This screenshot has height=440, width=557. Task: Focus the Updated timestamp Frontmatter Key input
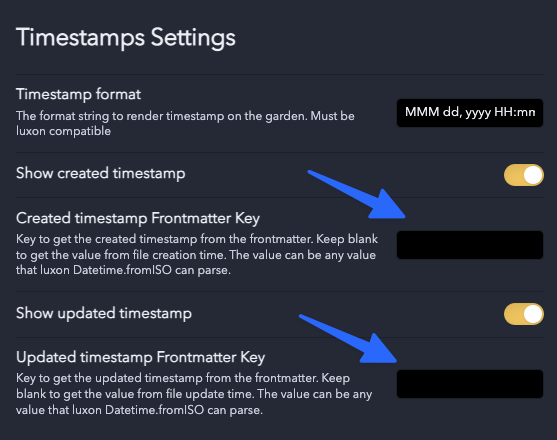(x=470, y=384)
